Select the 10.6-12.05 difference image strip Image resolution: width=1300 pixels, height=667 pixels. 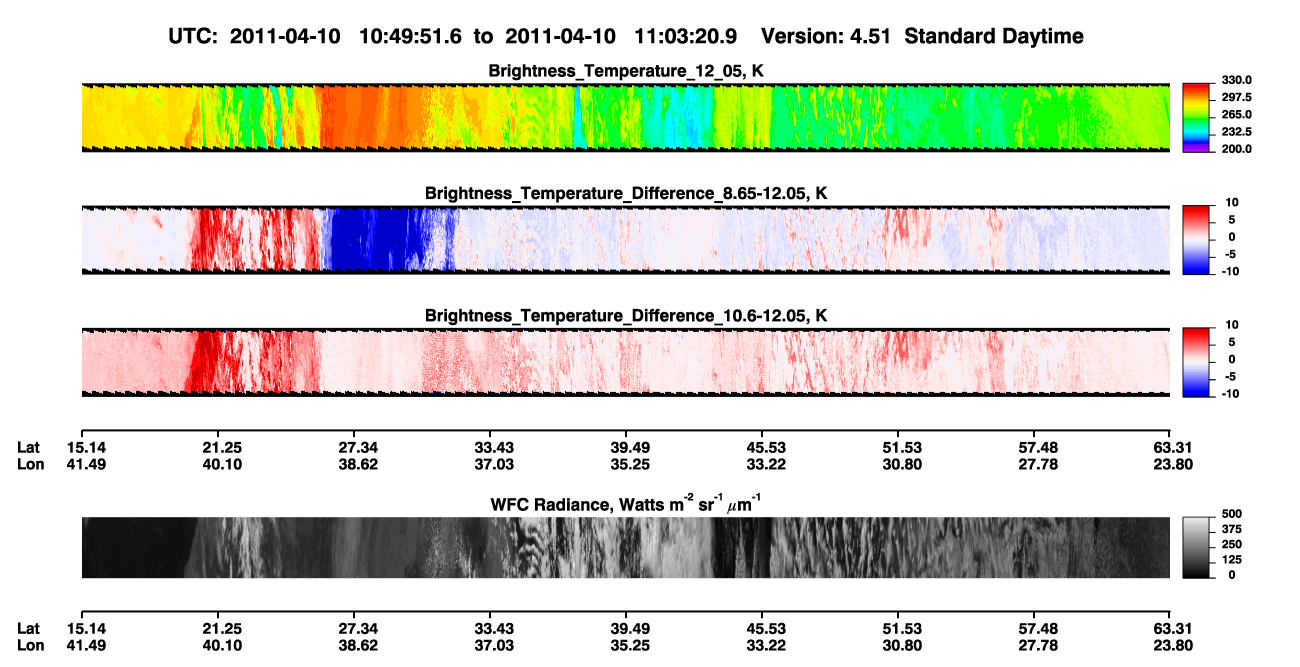626,362
